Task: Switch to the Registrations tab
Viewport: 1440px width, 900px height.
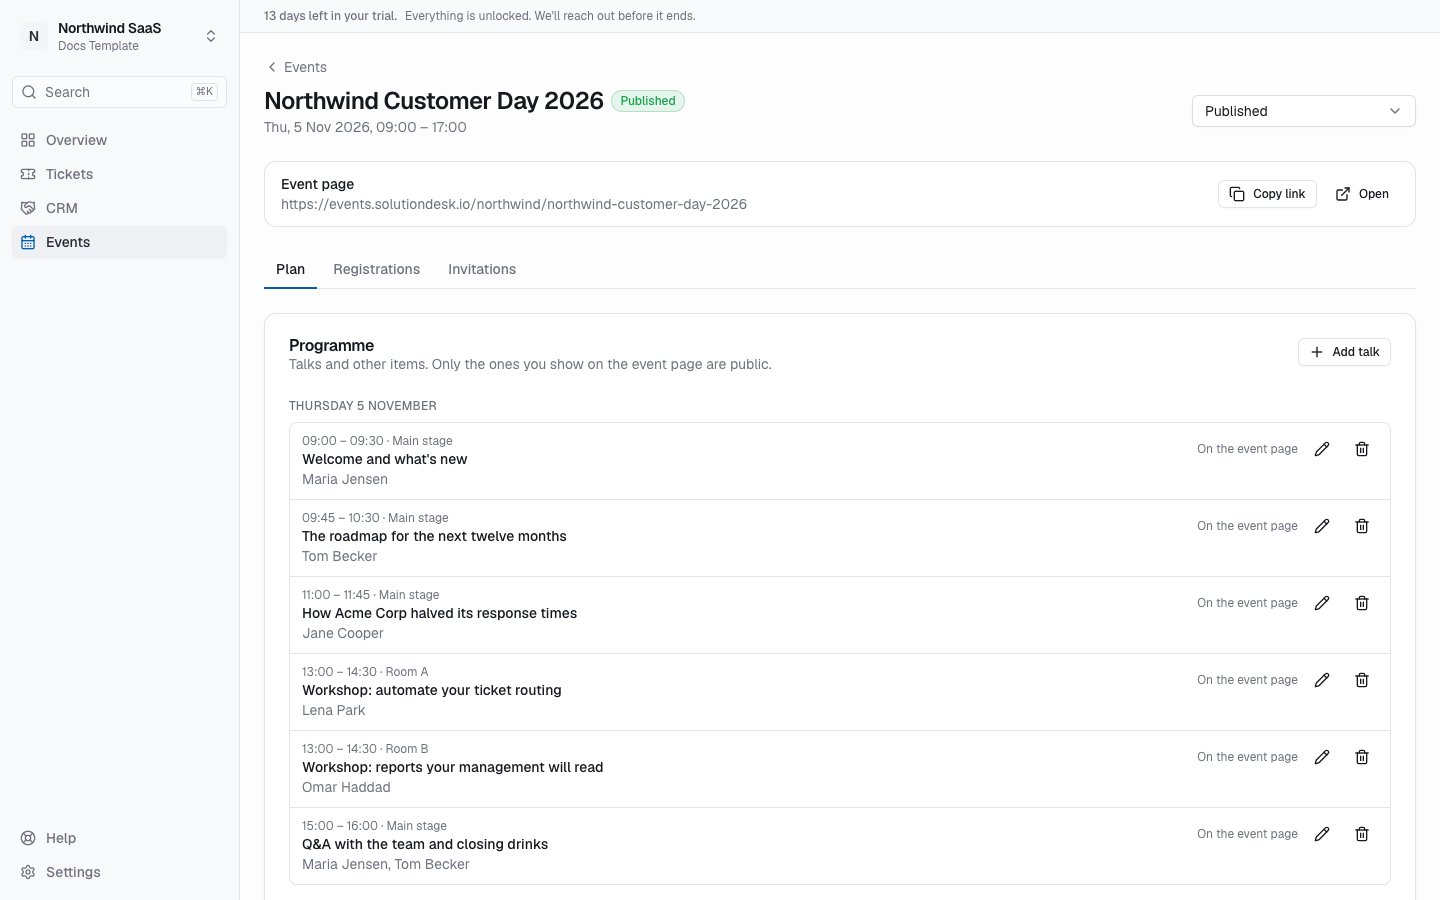Action: 377,269
